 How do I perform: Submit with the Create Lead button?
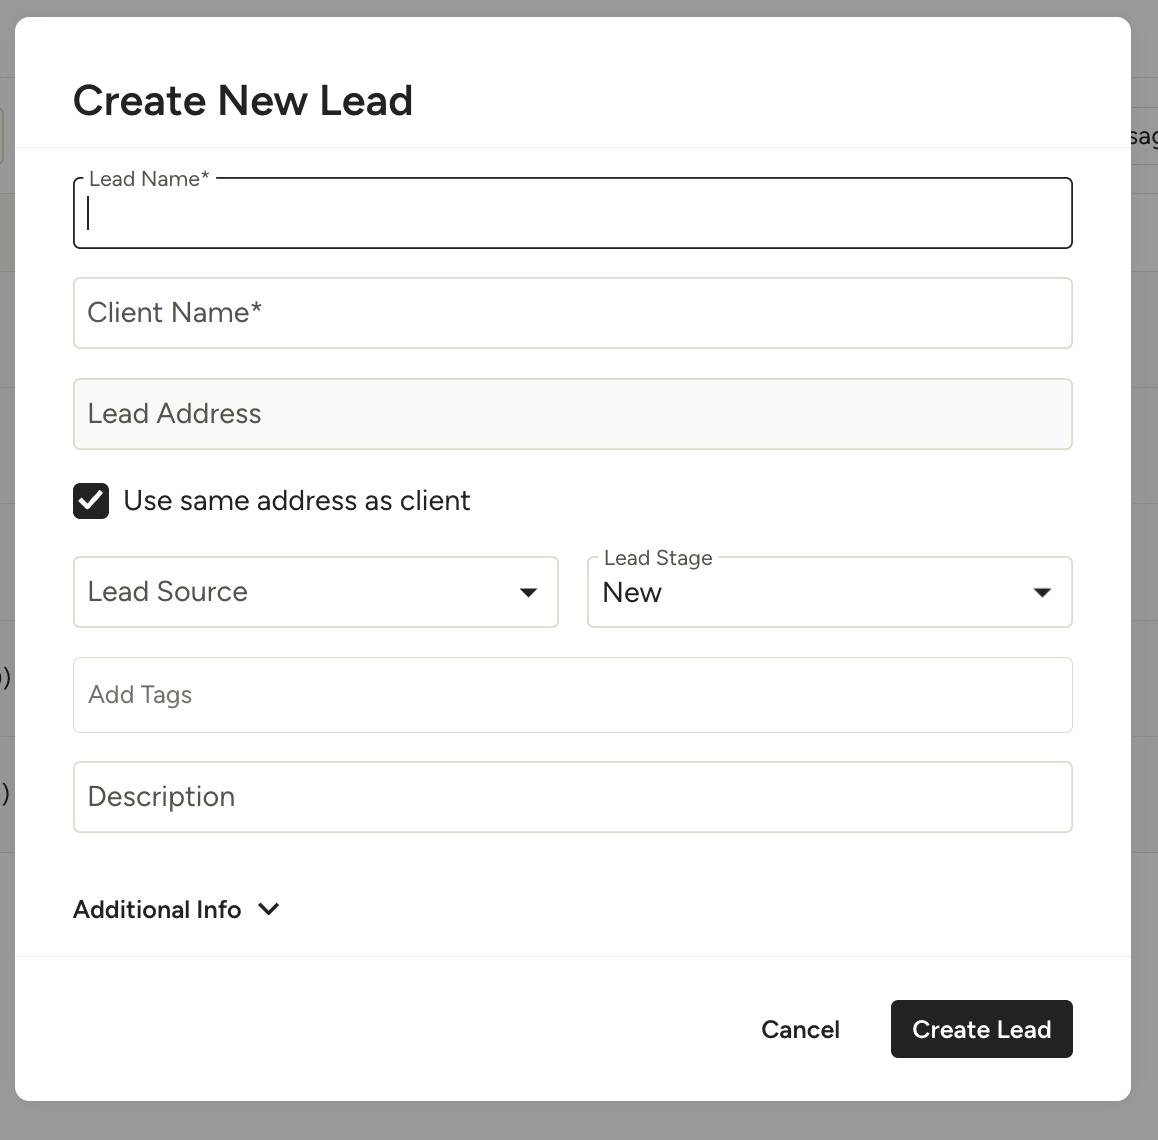coord(981,1029)
